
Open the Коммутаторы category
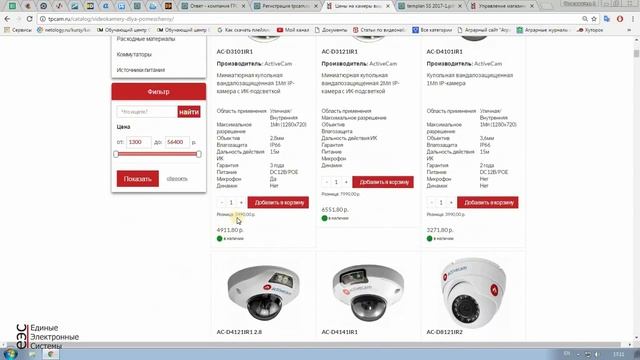[x=134, y=54]
